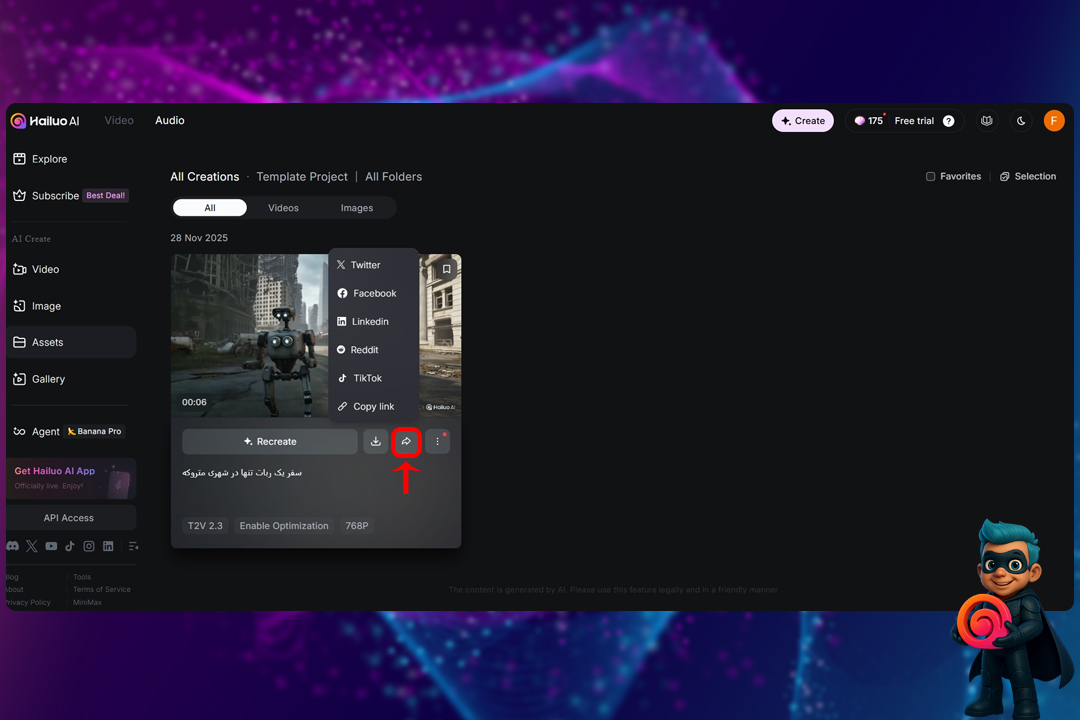The width and height of the screenshot is (1080, 720).
Task: Open the three-dot more options menu
Action: (x=437, y=441)
